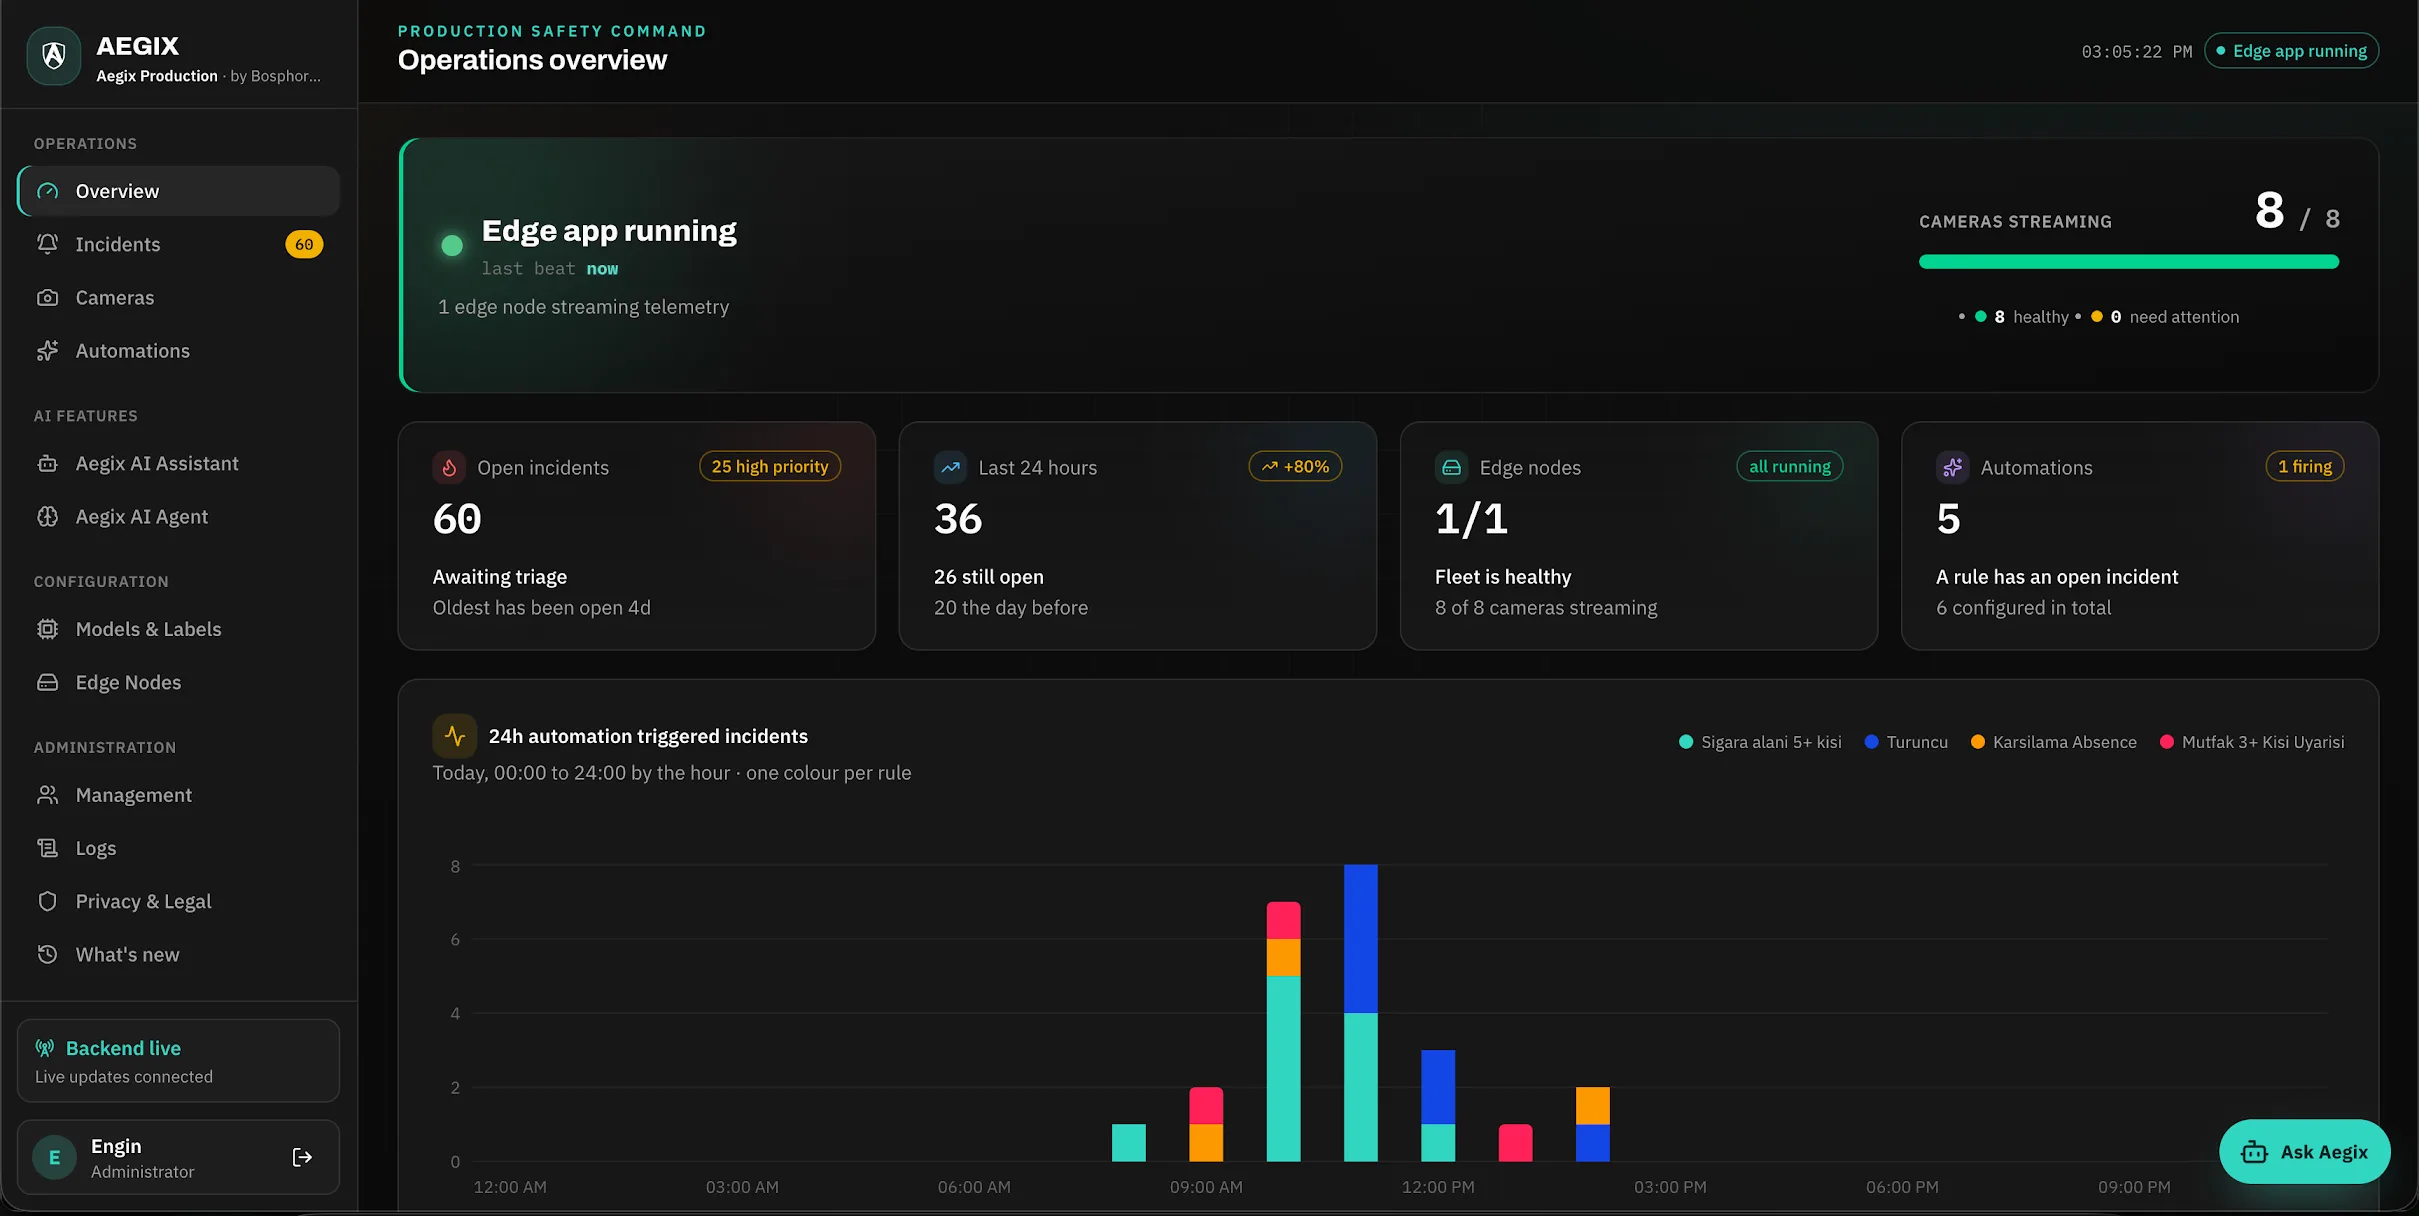Screen dimensions: 2419x1216
Task: Click the Edge nodes card icon
Action: [1451, 467]
